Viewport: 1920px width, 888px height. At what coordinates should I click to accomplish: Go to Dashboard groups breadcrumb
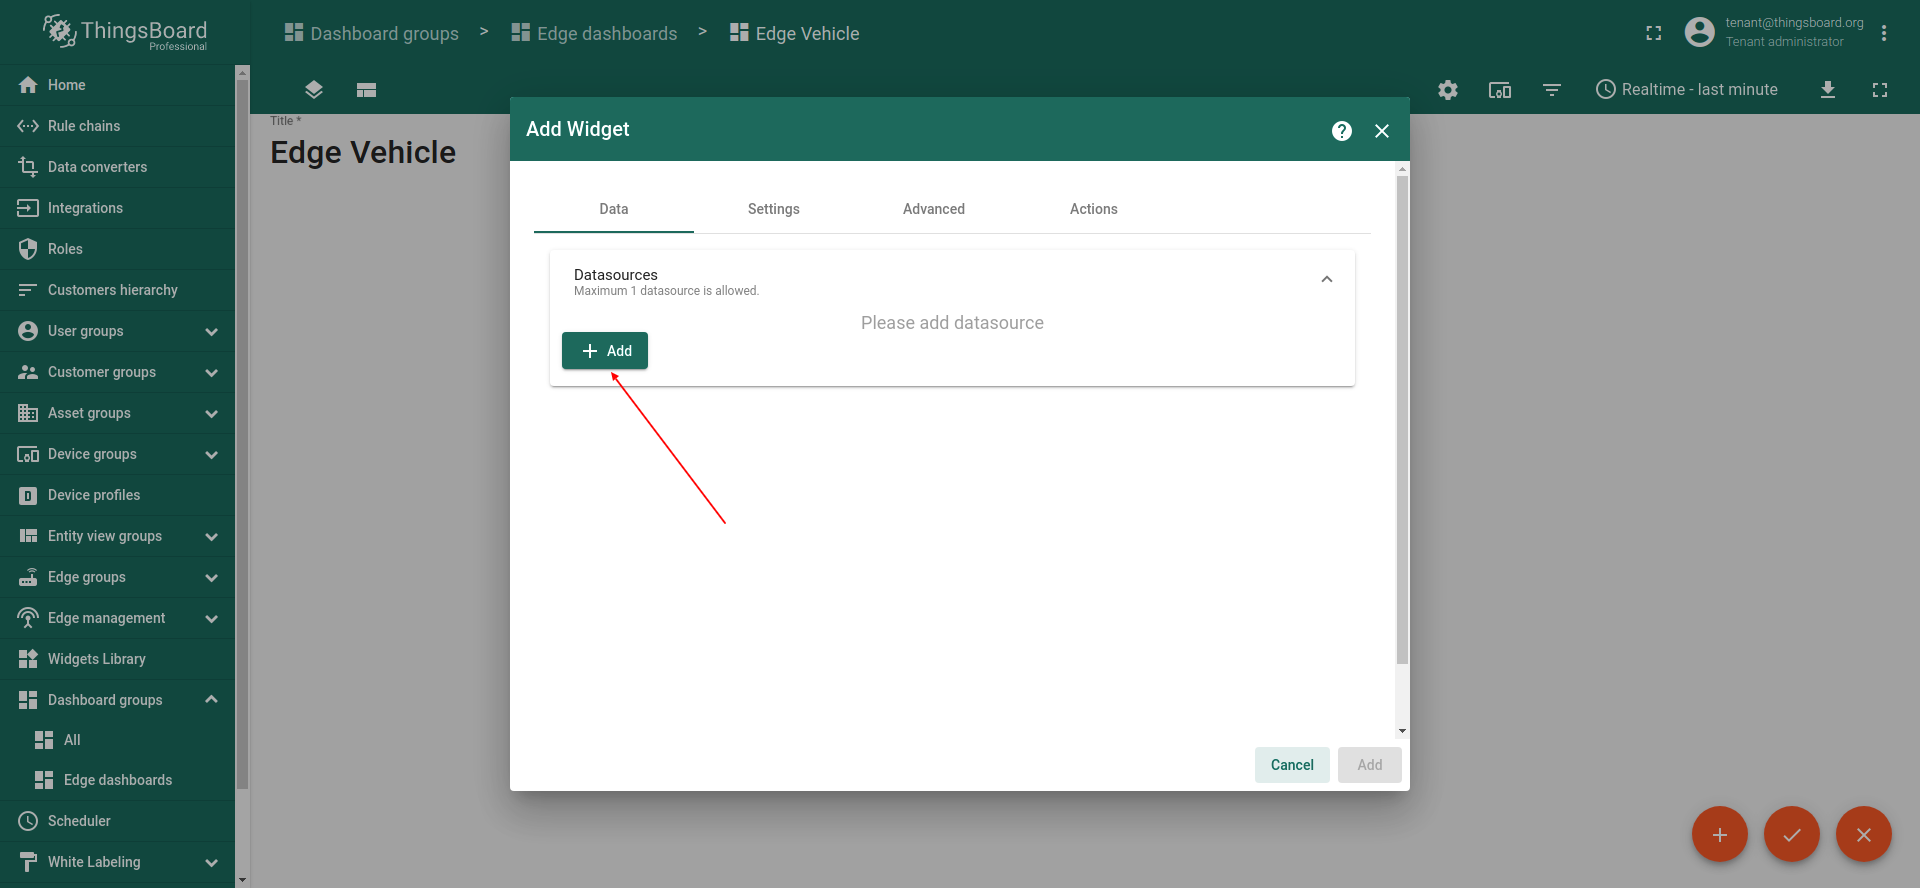[x=372, y=33]
